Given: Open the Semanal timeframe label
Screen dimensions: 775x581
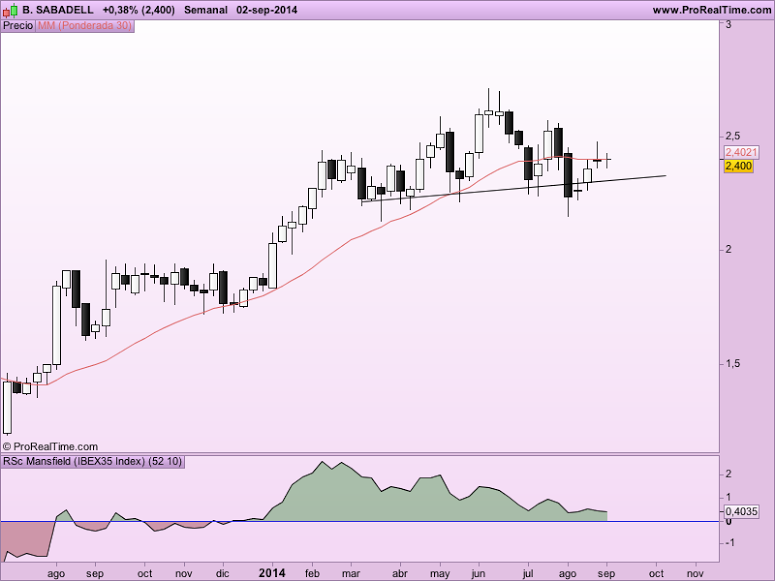Looking at the screenshot, I should (206, 10).
